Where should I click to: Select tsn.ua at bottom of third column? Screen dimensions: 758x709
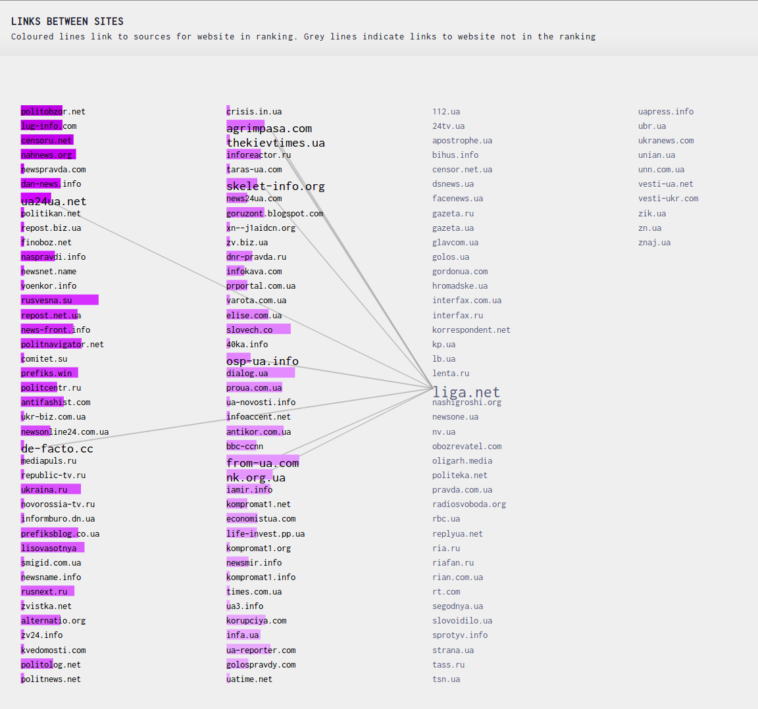[446, 679]
